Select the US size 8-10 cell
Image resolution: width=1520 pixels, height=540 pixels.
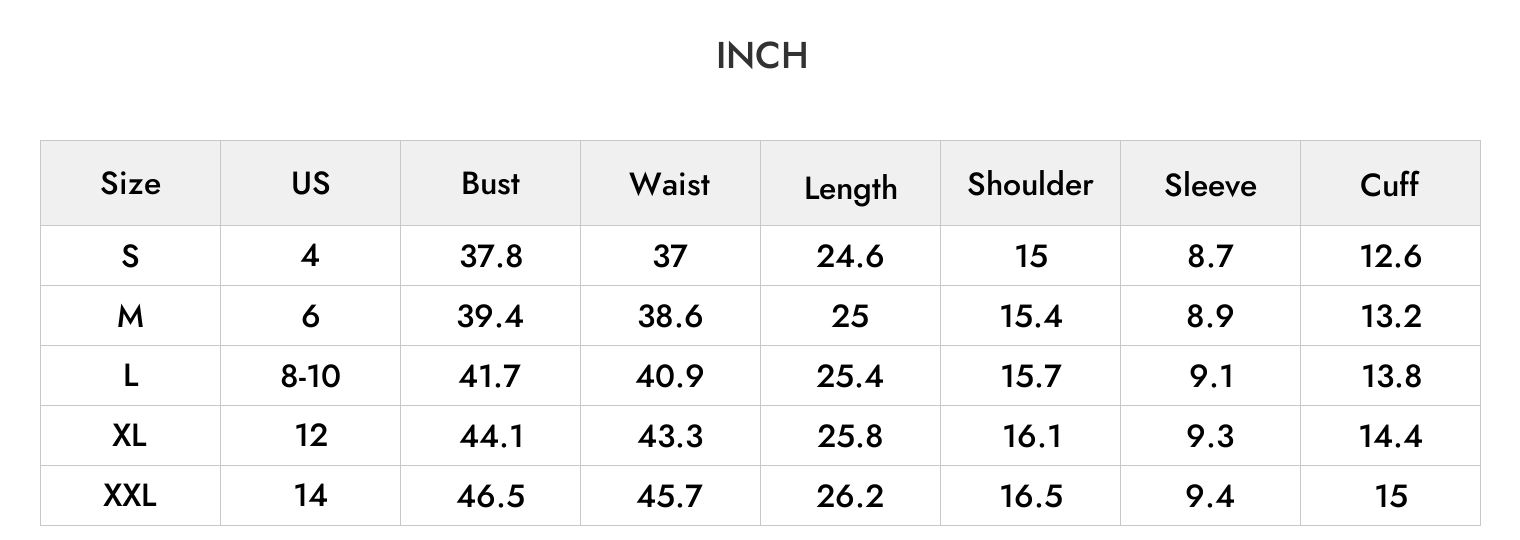(310, 376)
